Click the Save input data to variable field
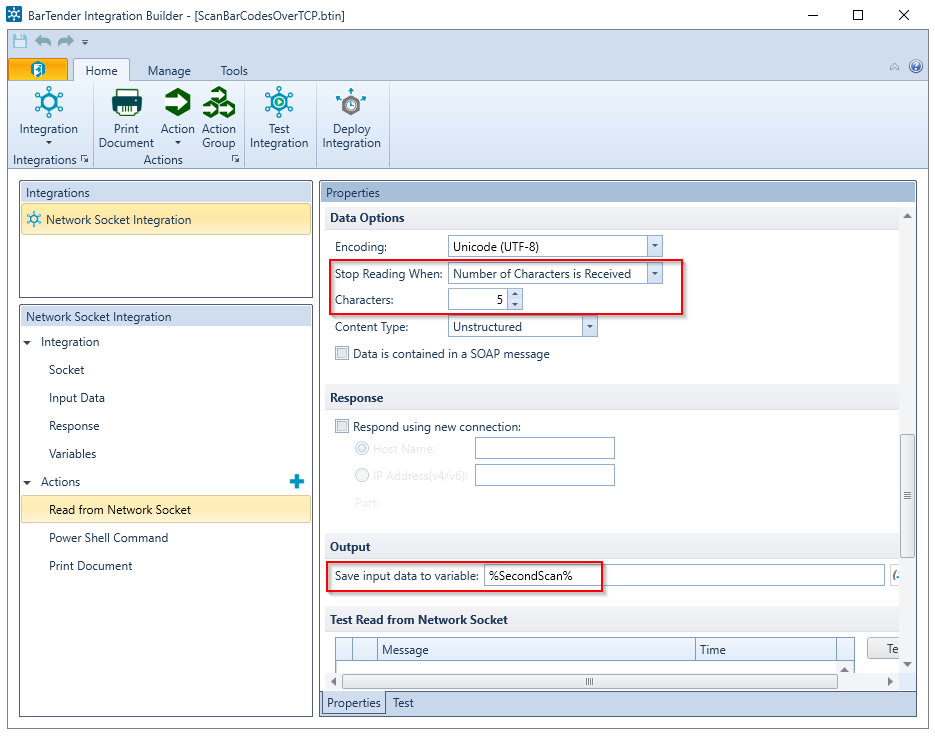Screen dimensions: 935x736 (x=684, y=576)
